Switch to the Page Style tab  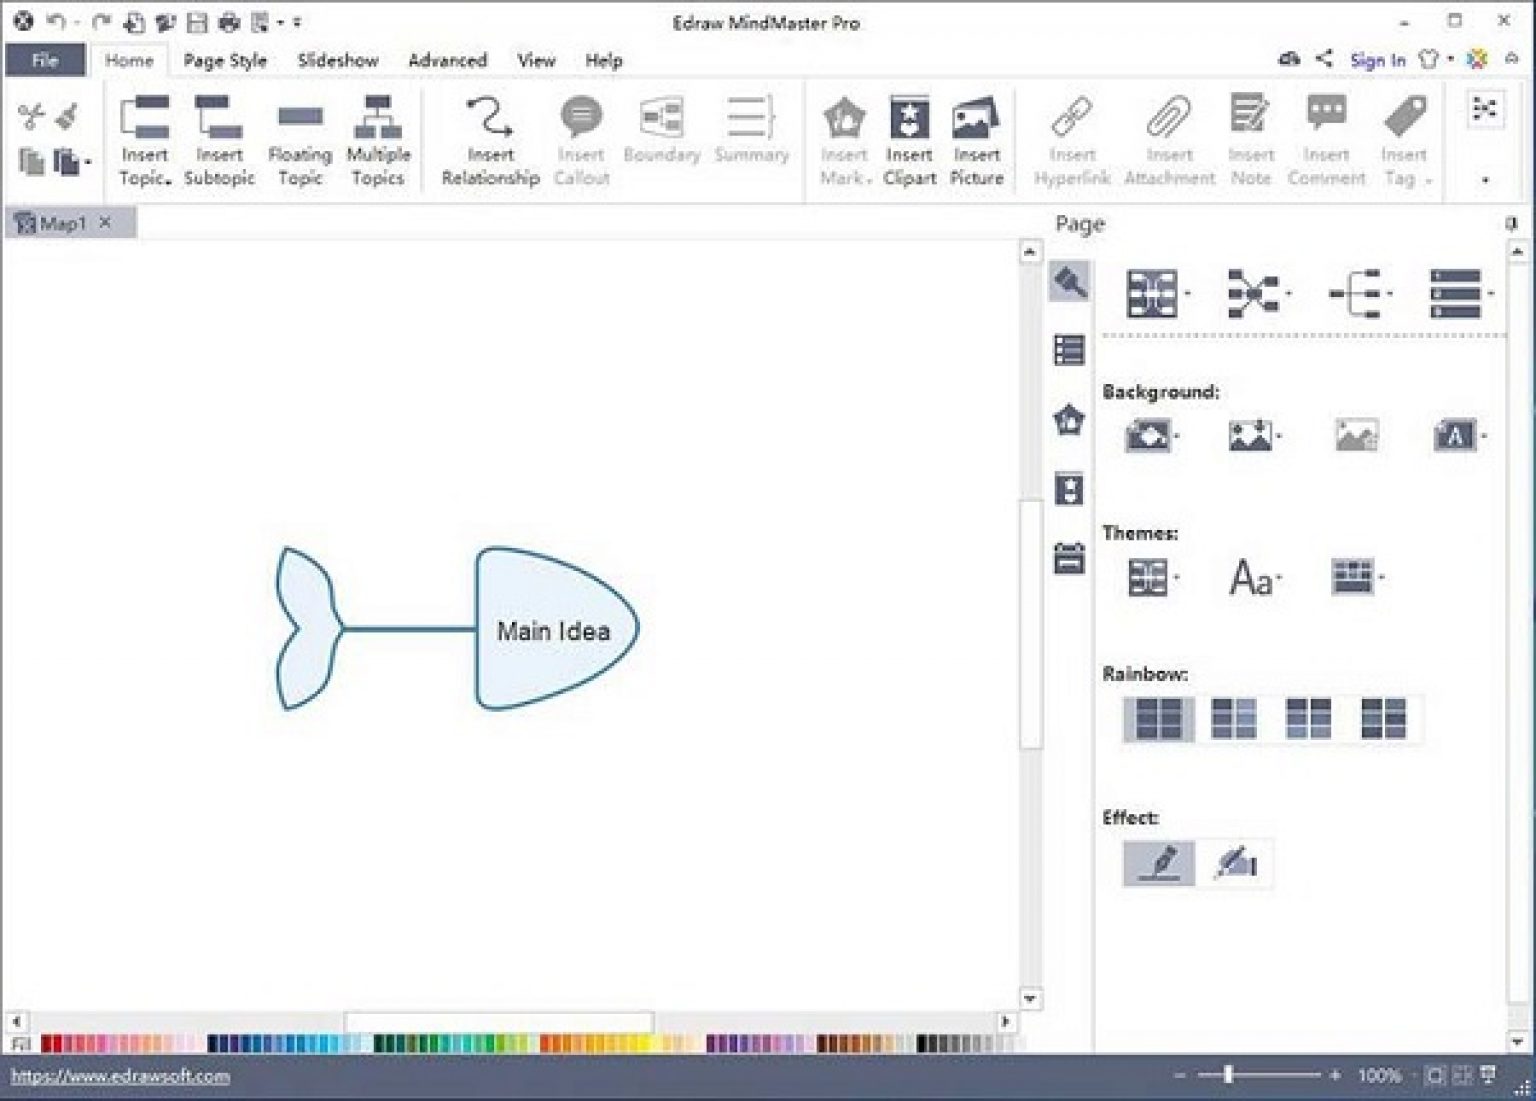click(225, 60)
